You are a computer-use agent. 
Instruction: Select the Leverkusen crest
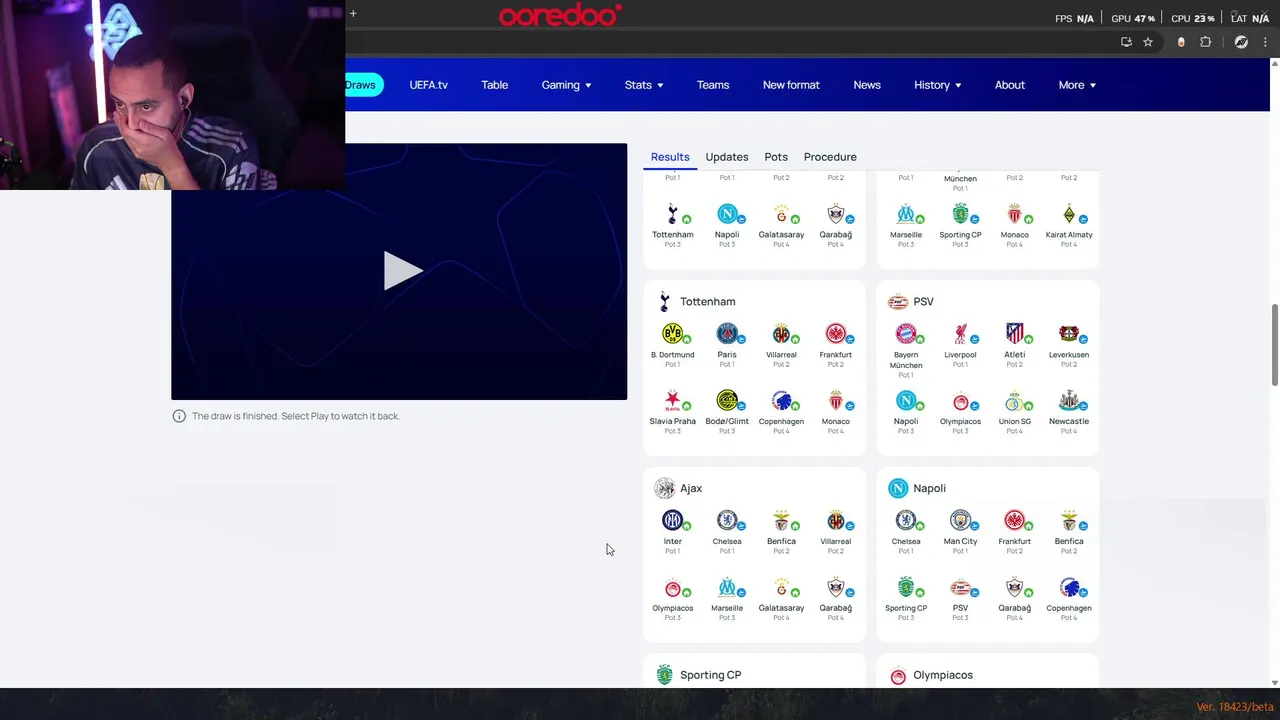click(x=1069, y=333)
